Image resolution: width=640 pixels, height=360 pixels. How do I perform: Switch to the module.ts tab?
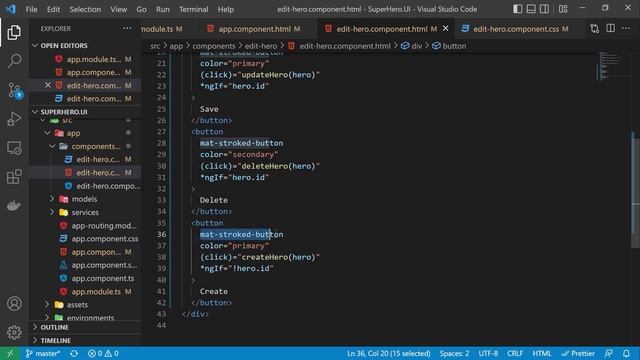tap(162, 29)
